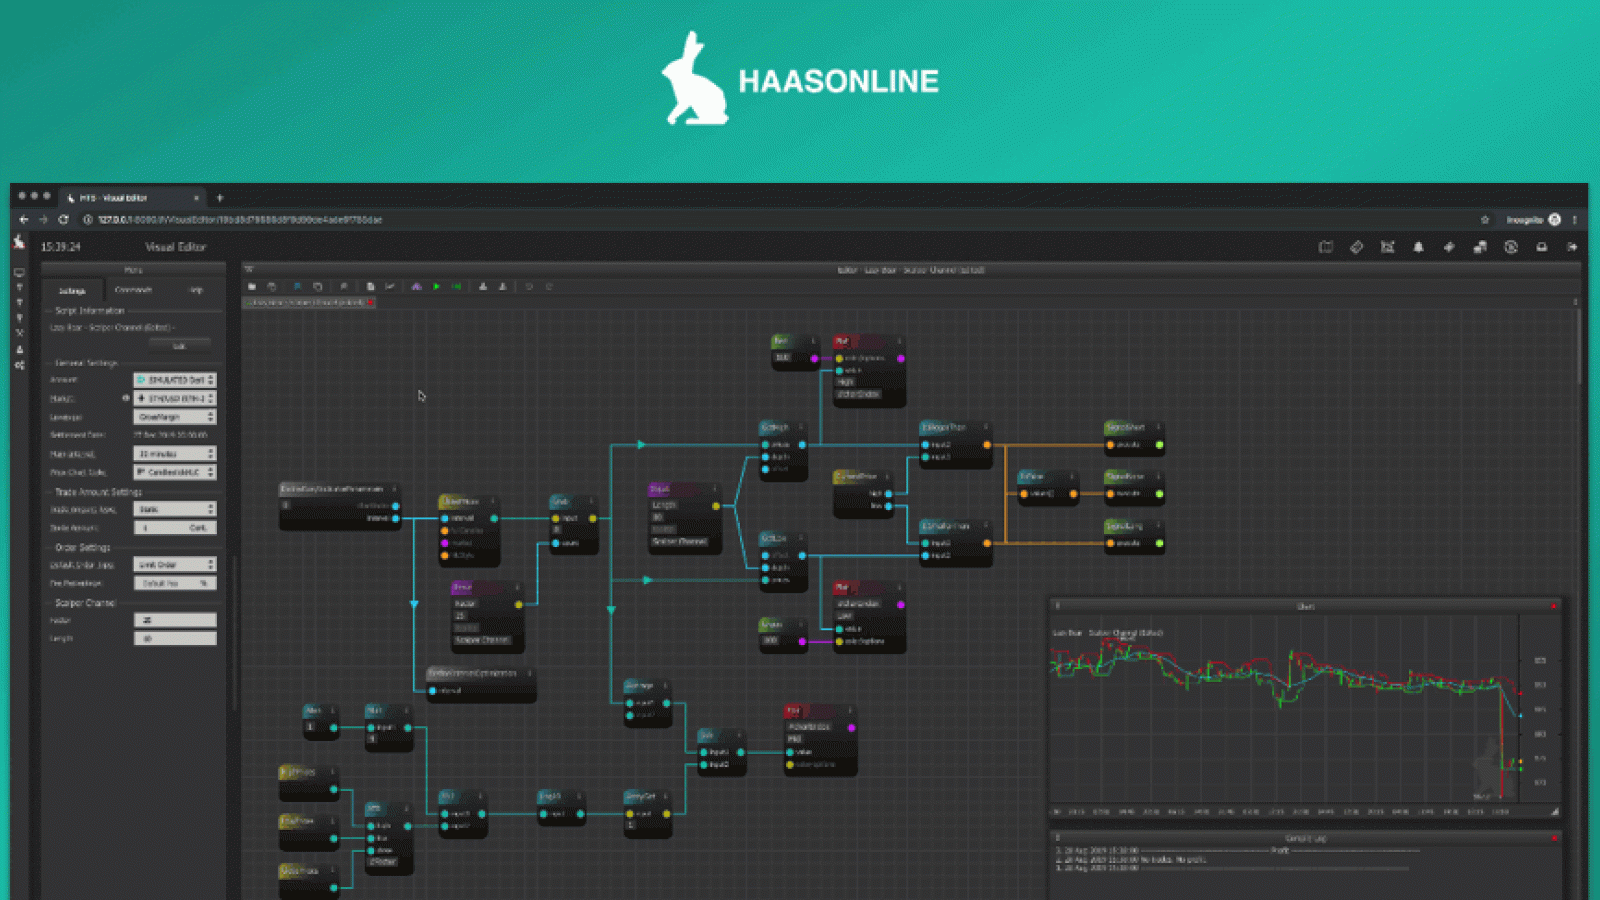Image resolution: width=1600 pixels, height=900 pixels.
Task: Open a new browser tab with plus
Action: pos(220,198)
